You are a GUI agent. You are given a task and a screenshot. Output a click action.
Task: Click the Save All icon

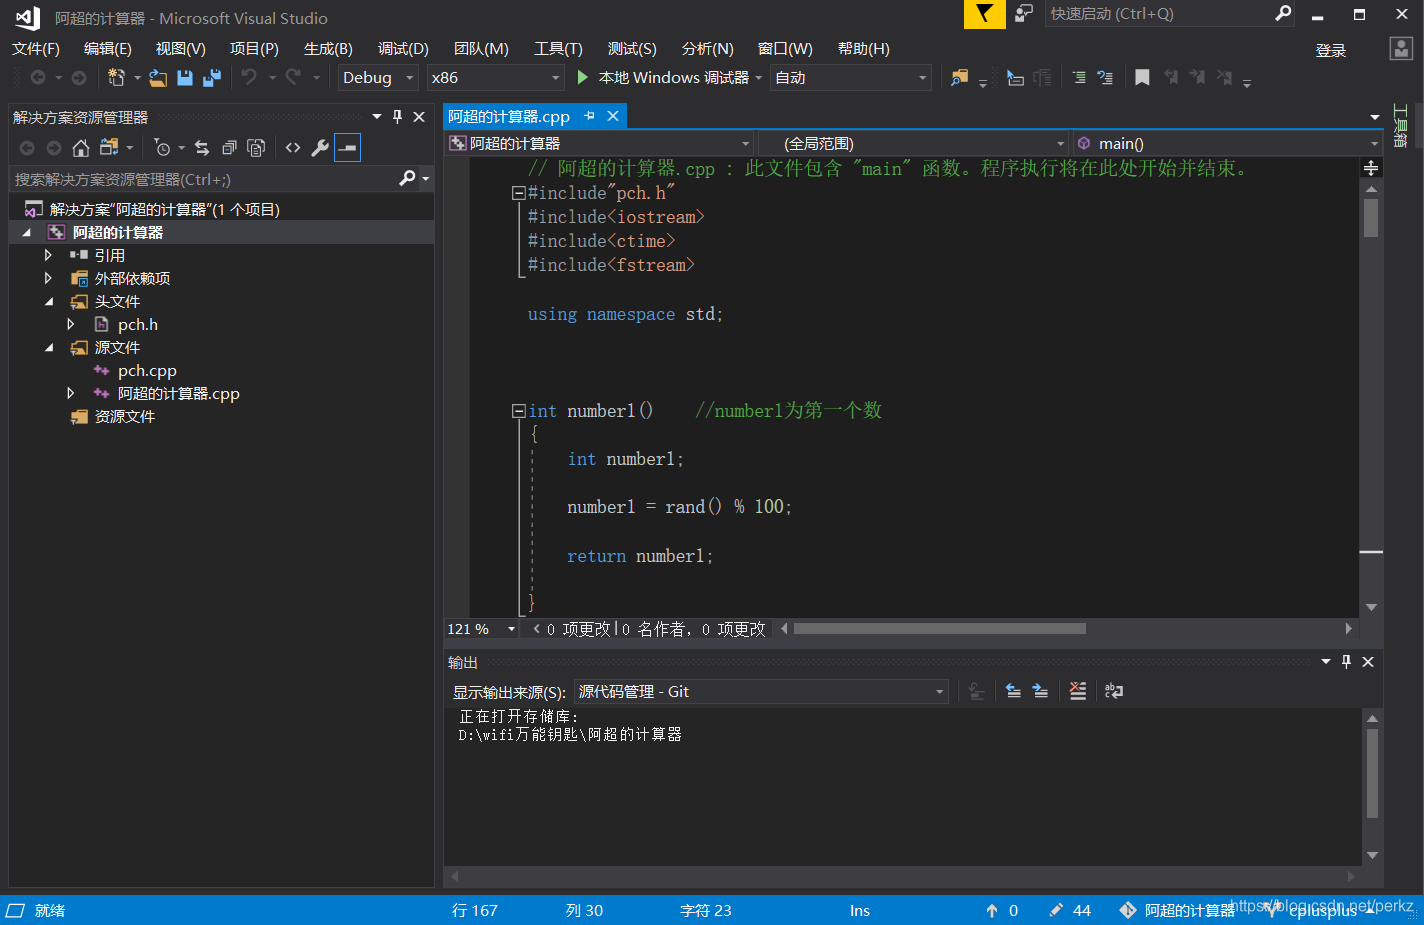[212, 78]
